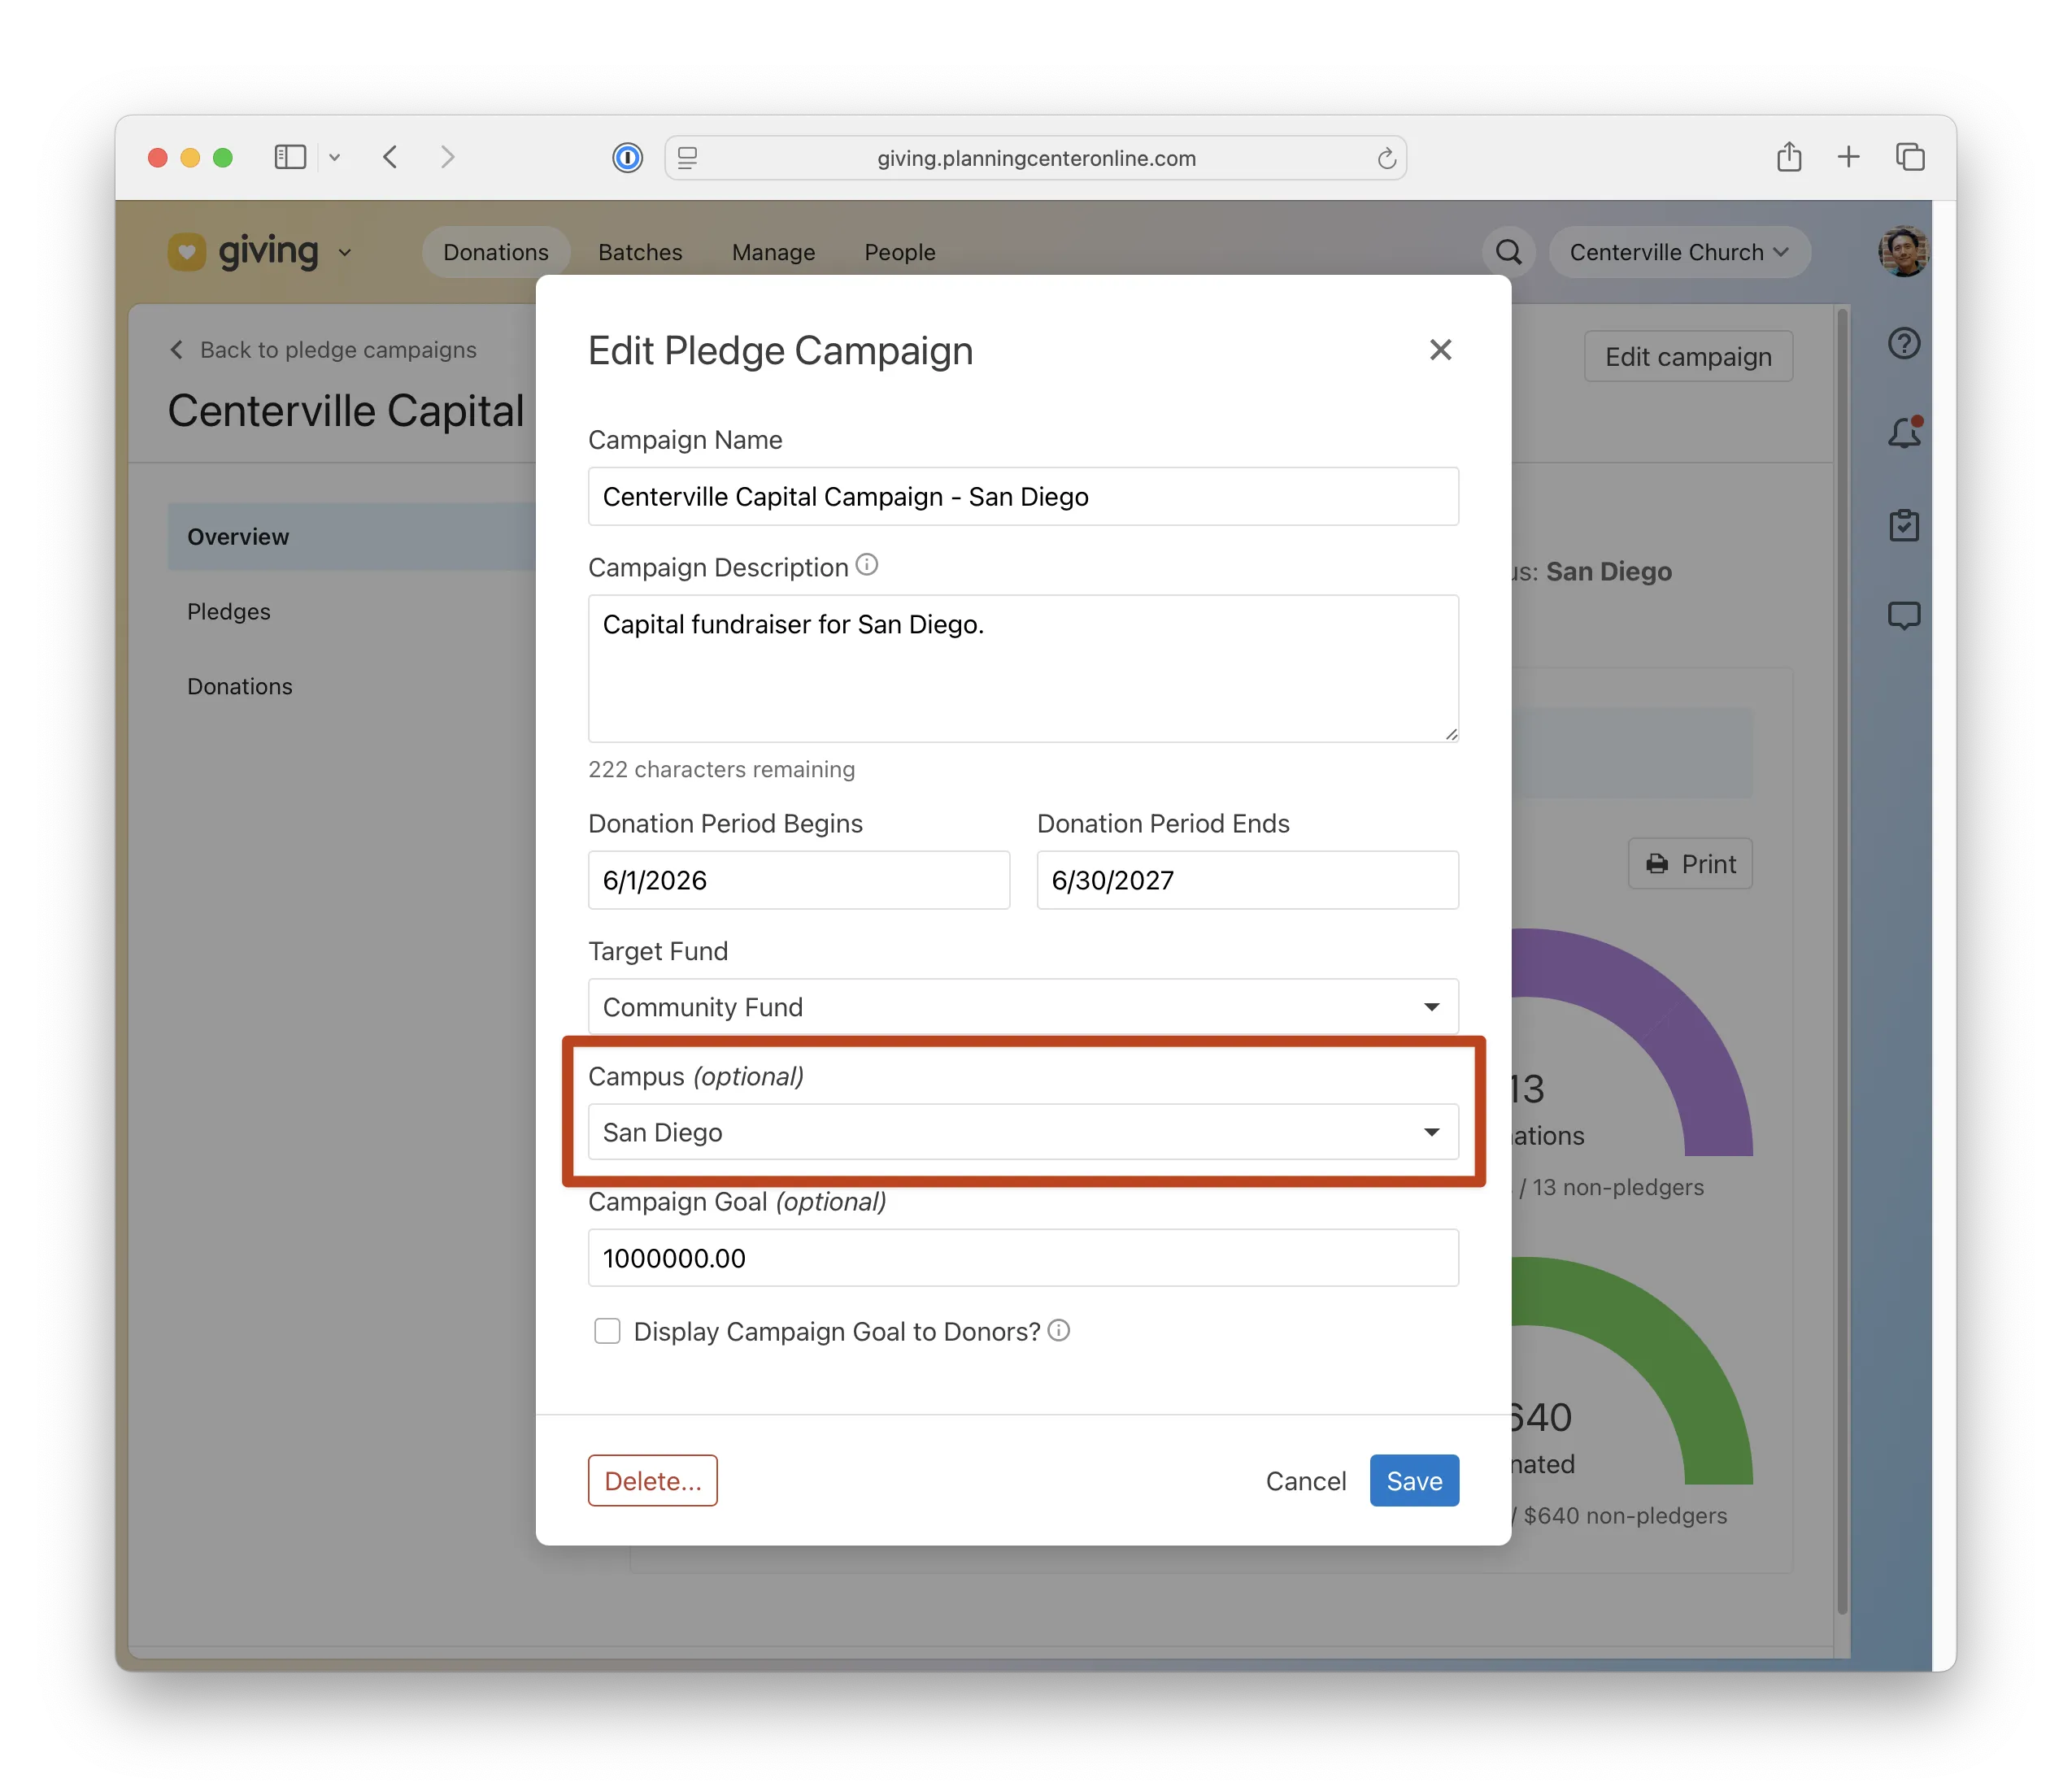Open the chat bubble icon
The height and width of the screenshot is (1787, 2072).
(1903, 615)
